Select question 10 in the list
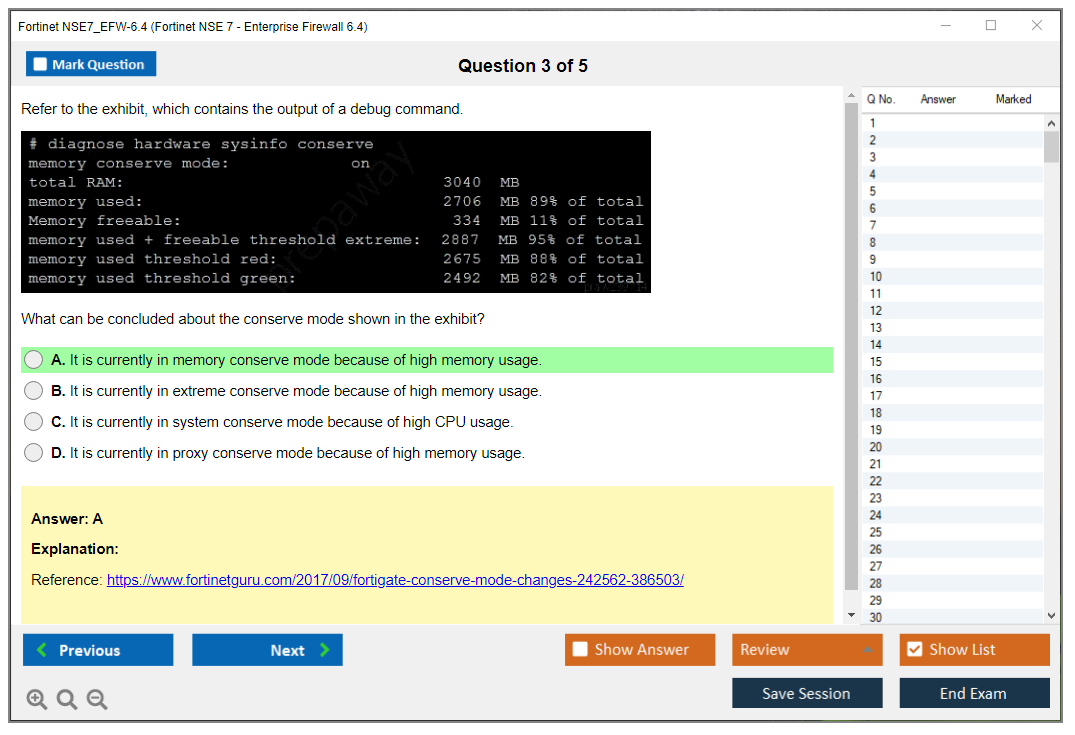The width and height of the screenshot is (1075, 735). click(876, 276)
